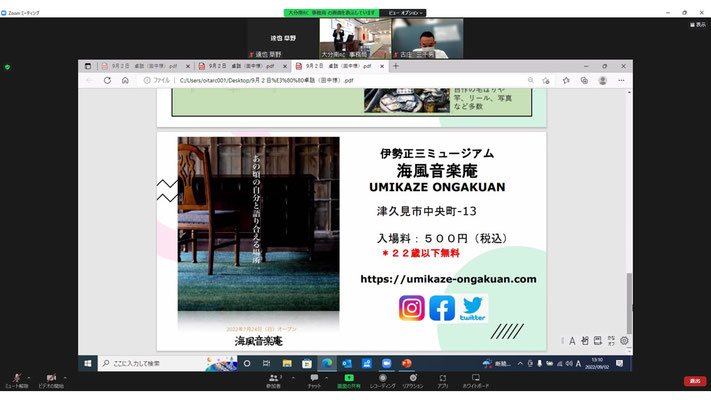
Task: Click Facebook logo in PDF
Action: [442, 308]
